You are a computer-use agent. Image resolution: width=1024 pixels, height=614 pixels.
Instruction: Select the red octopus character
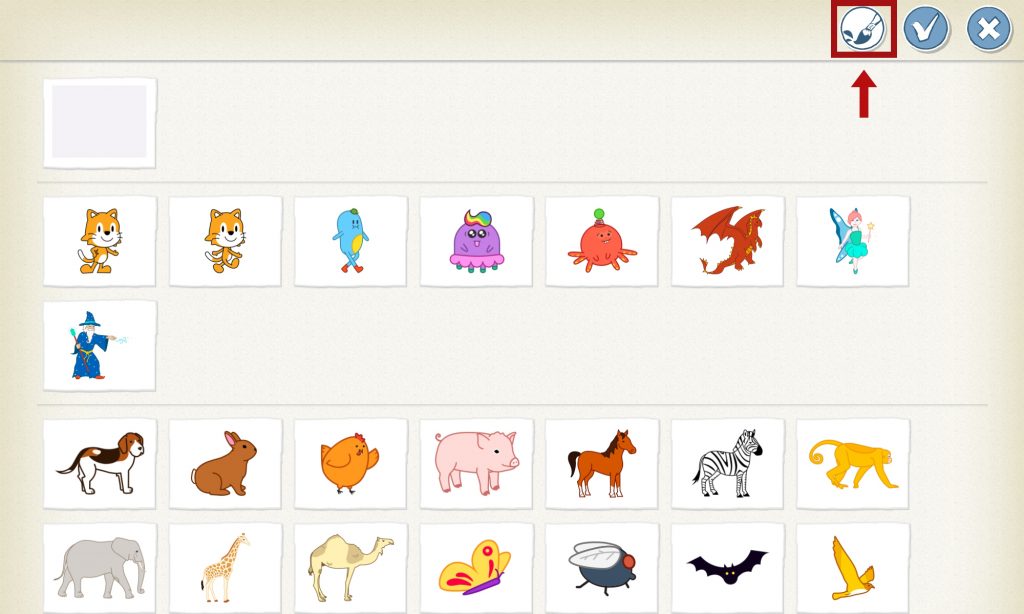[602, 241]
